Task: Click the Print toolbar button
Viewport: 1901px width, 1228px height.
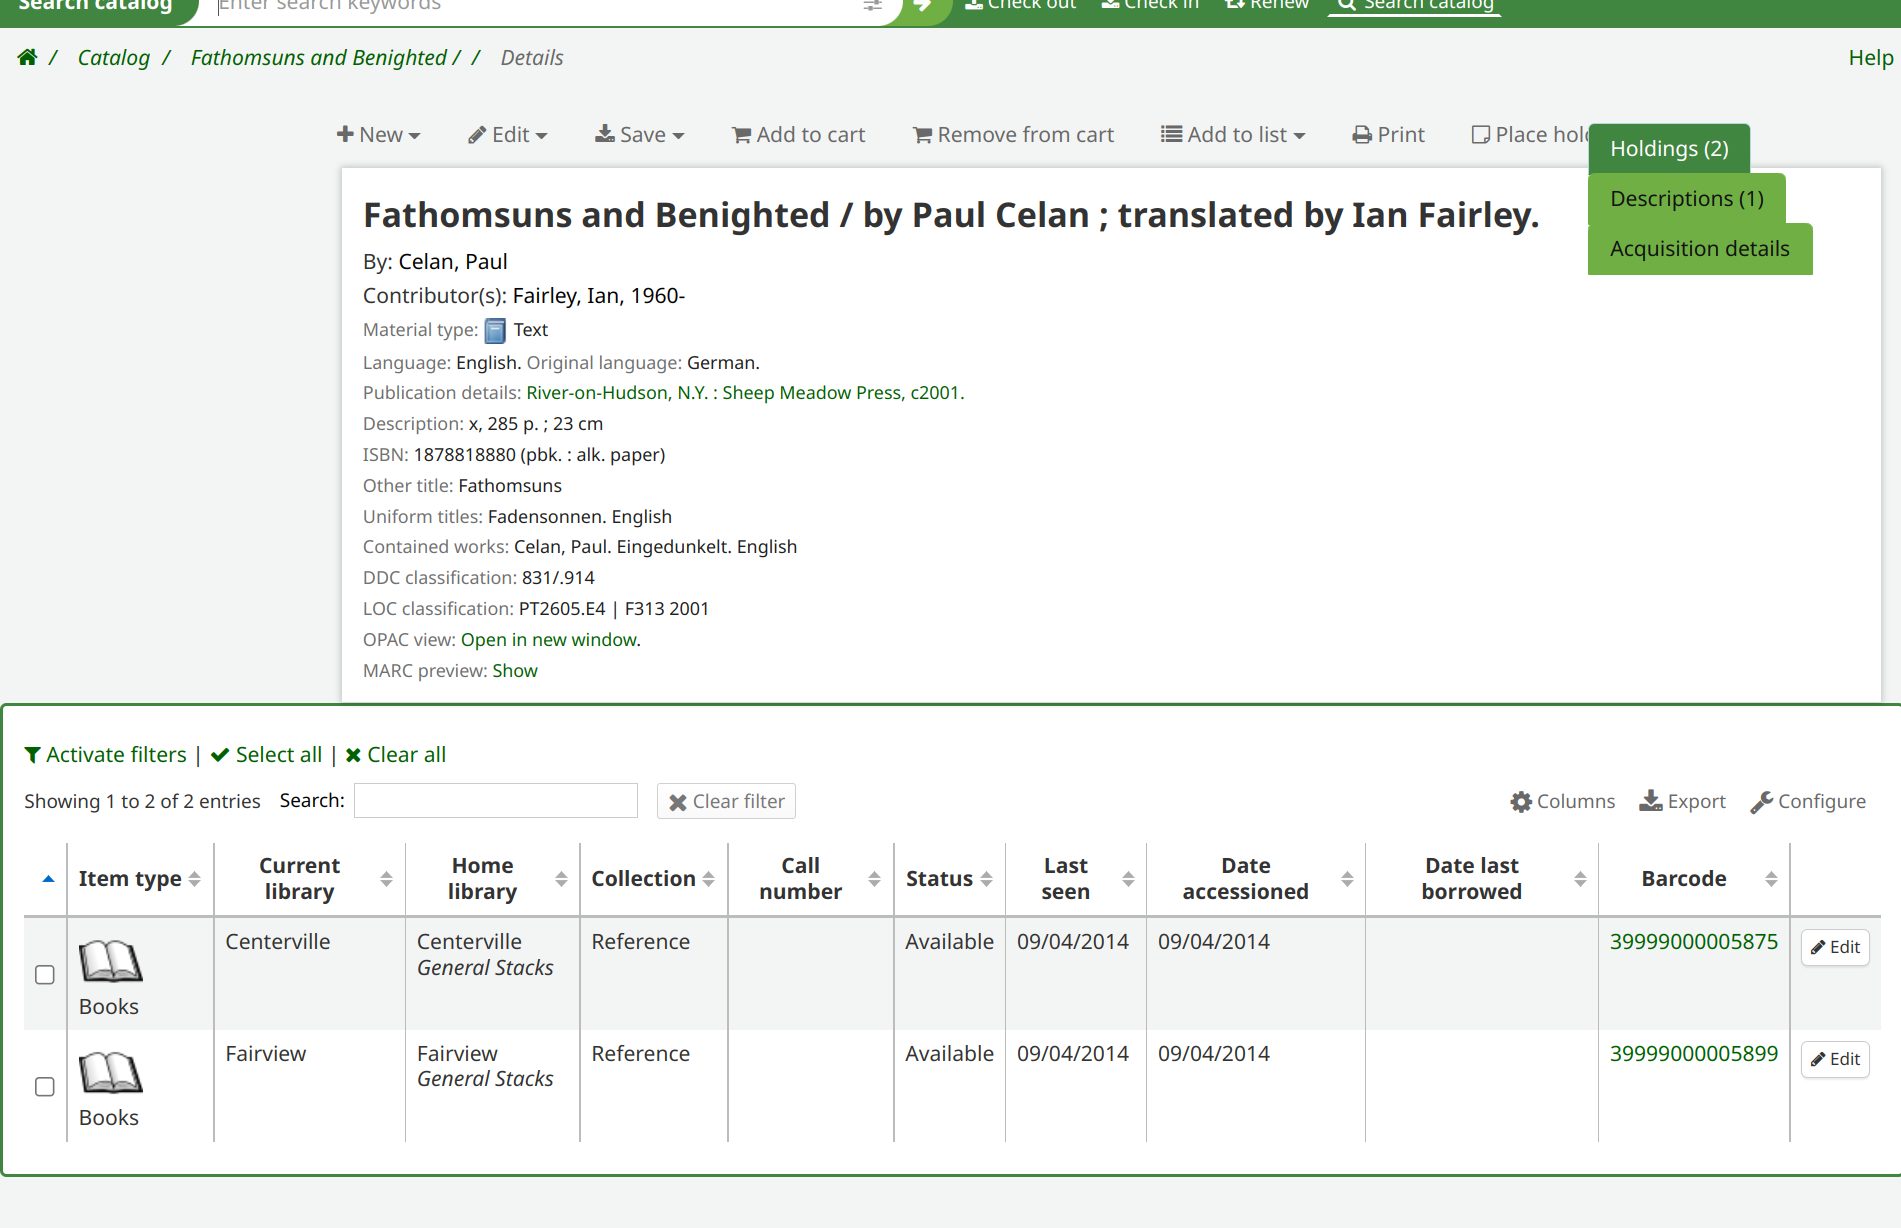Action: click(x=1388, y=135)
